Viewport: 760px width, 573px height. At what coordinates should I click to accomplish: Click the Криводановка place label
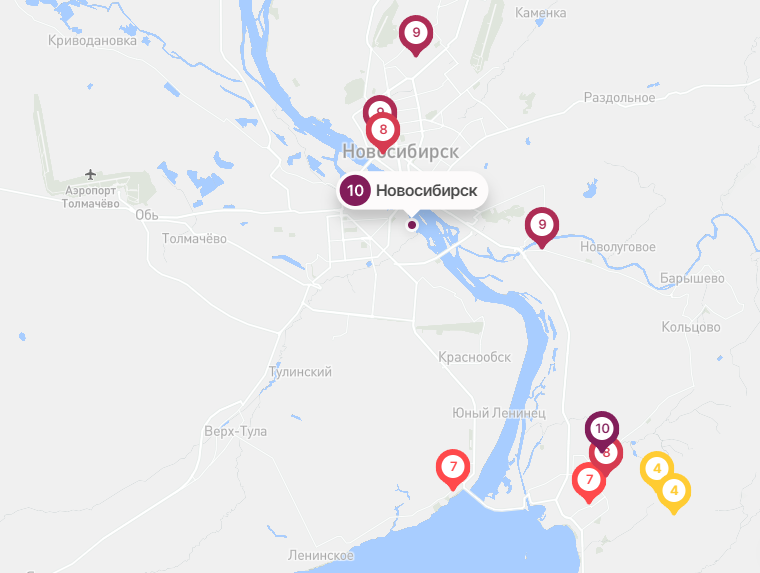pos(92,41)
